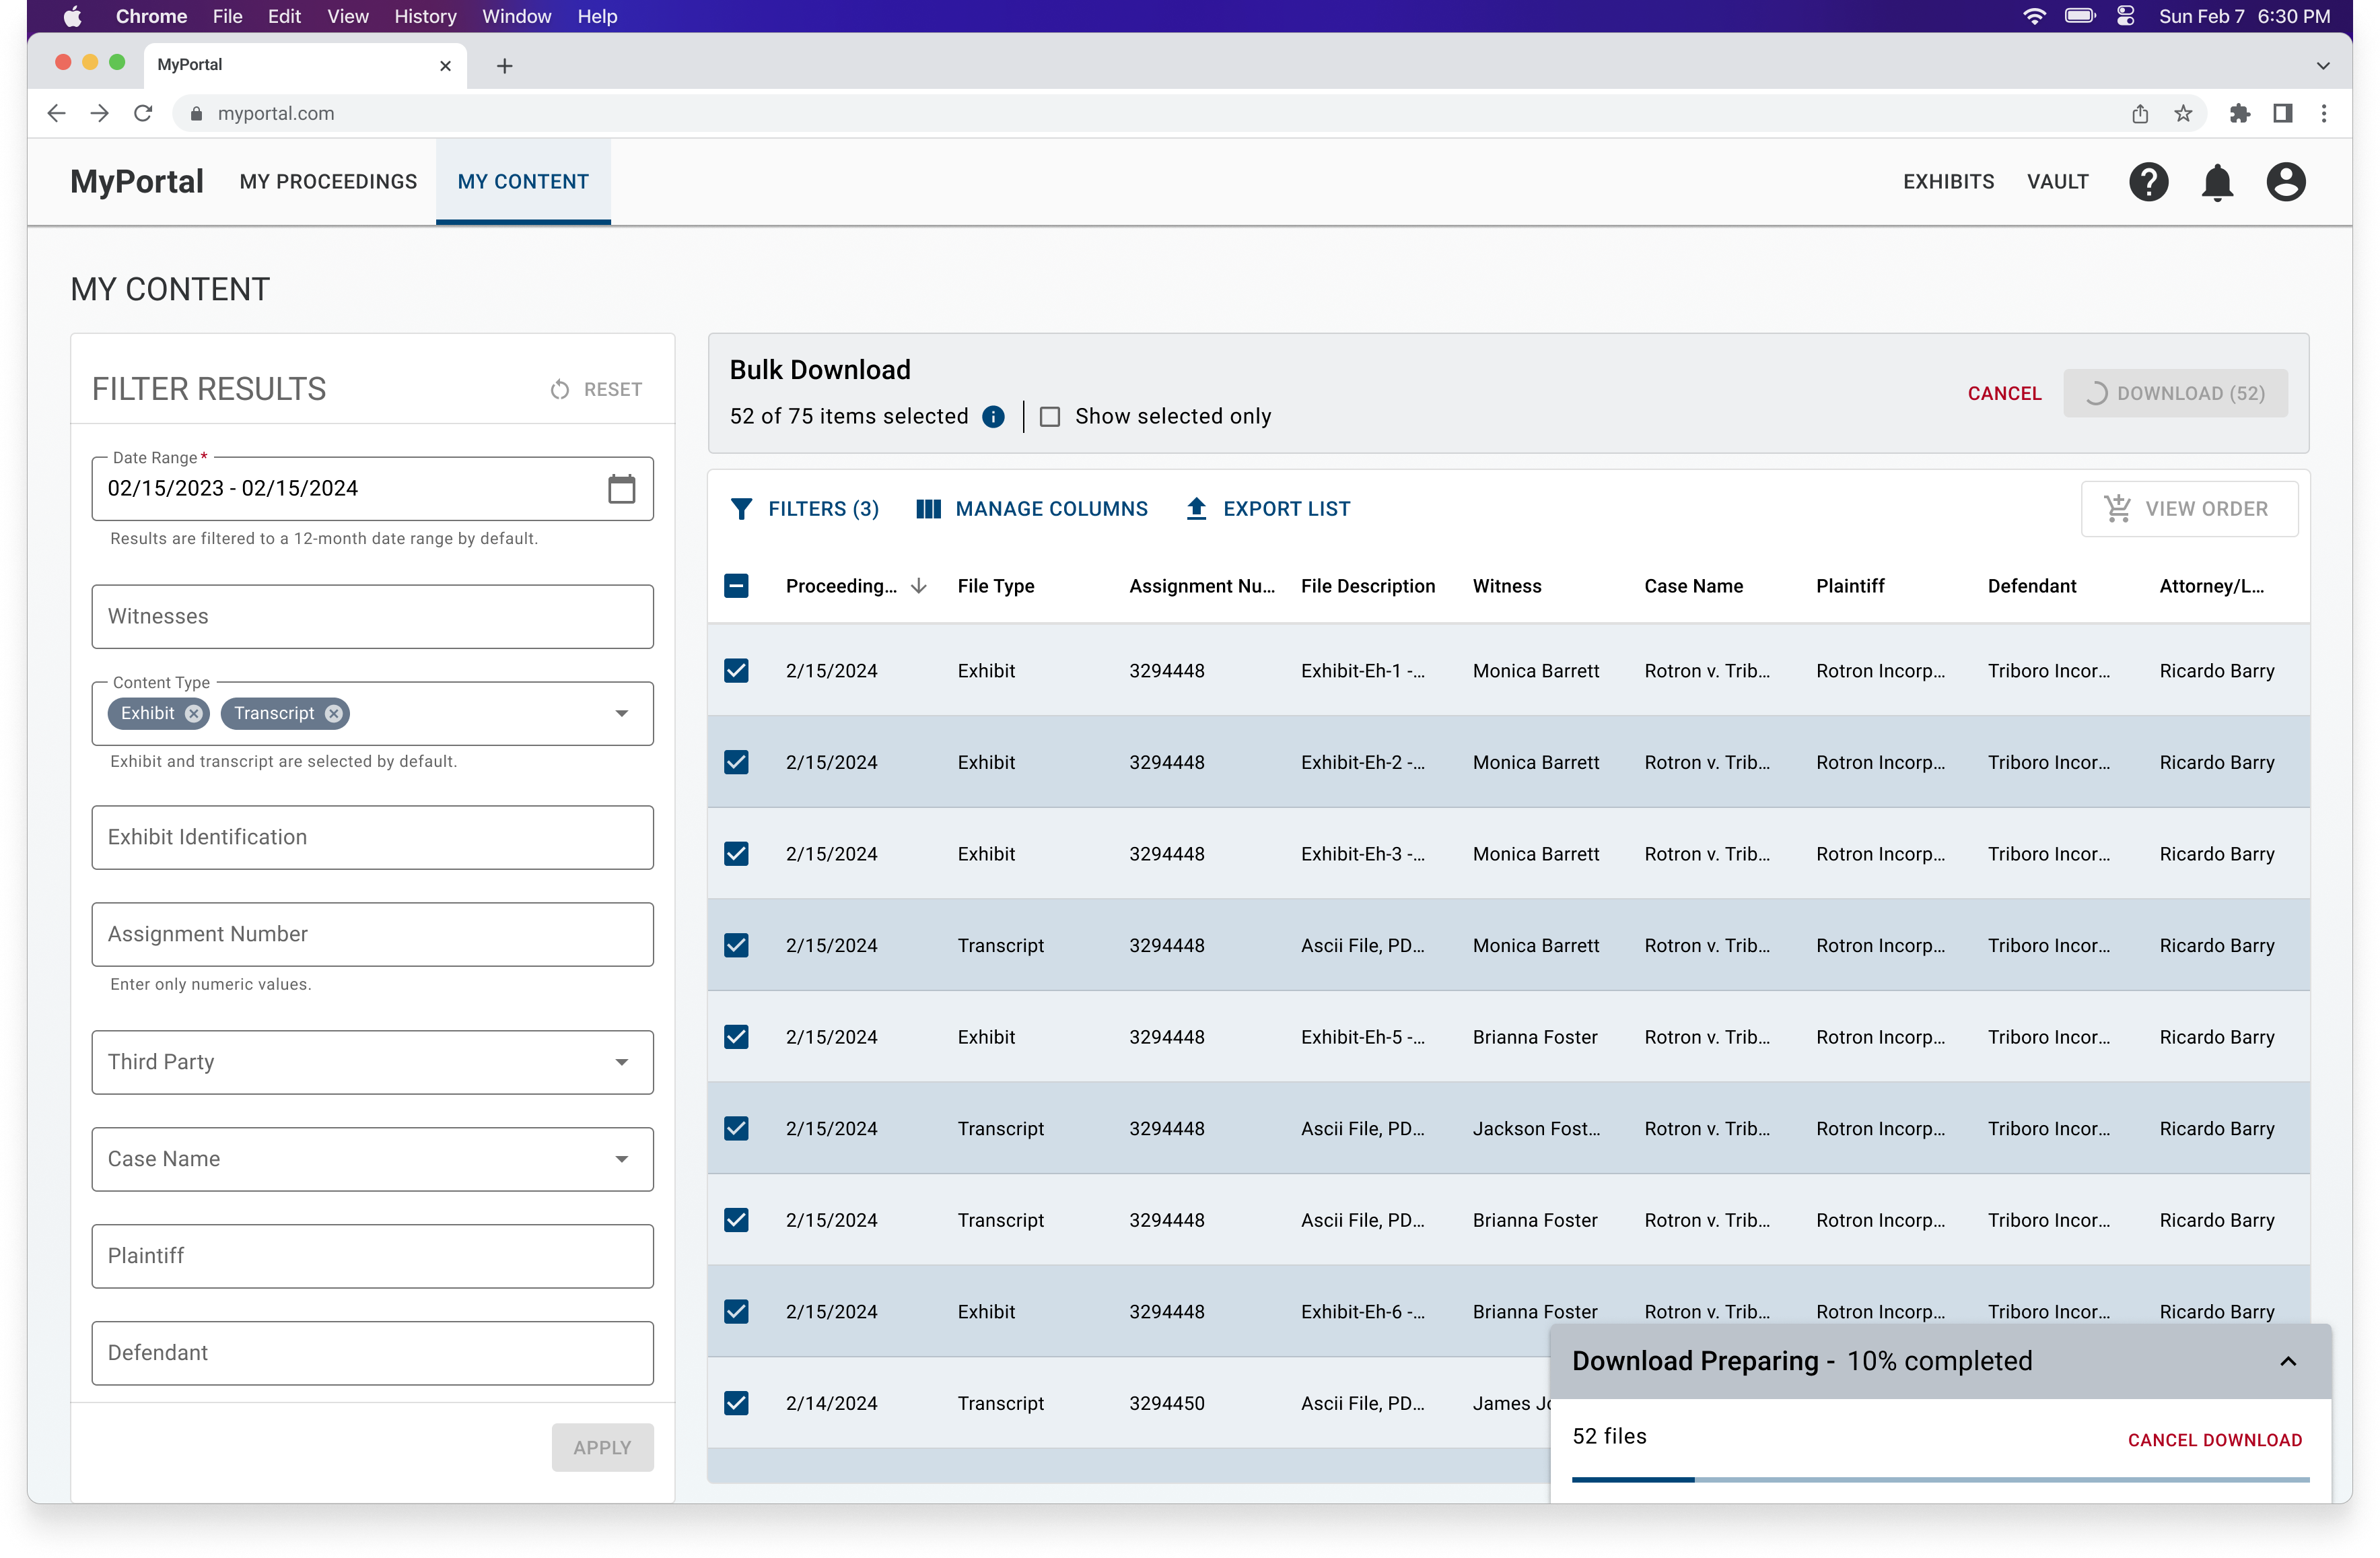Click the help question mark icon

2148,182
